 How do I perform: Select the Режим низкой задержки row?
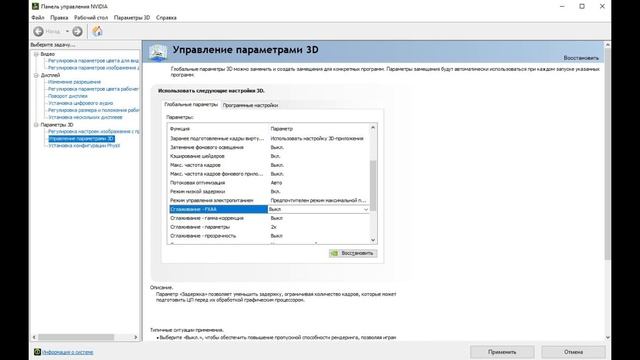(269, 191)
